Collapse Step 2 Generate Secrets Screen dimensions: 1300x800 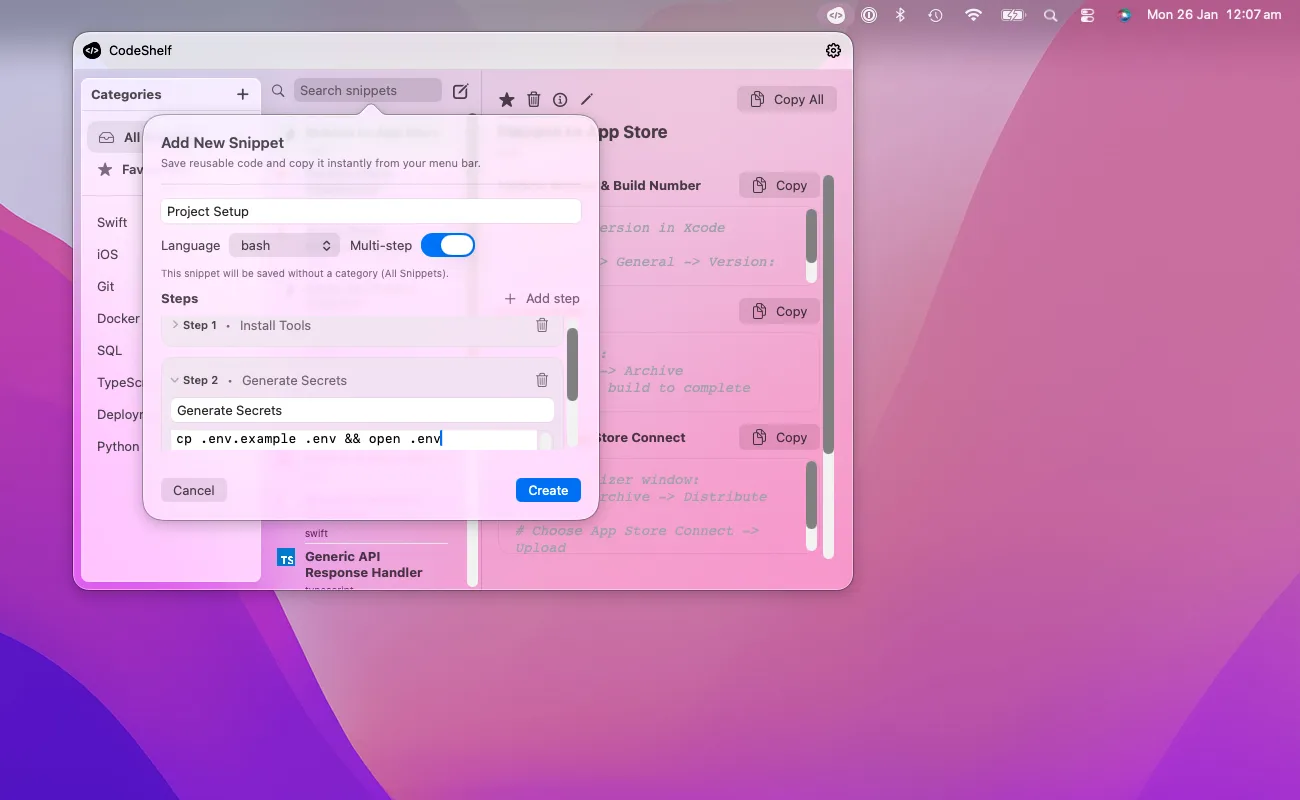pos(176,380)
